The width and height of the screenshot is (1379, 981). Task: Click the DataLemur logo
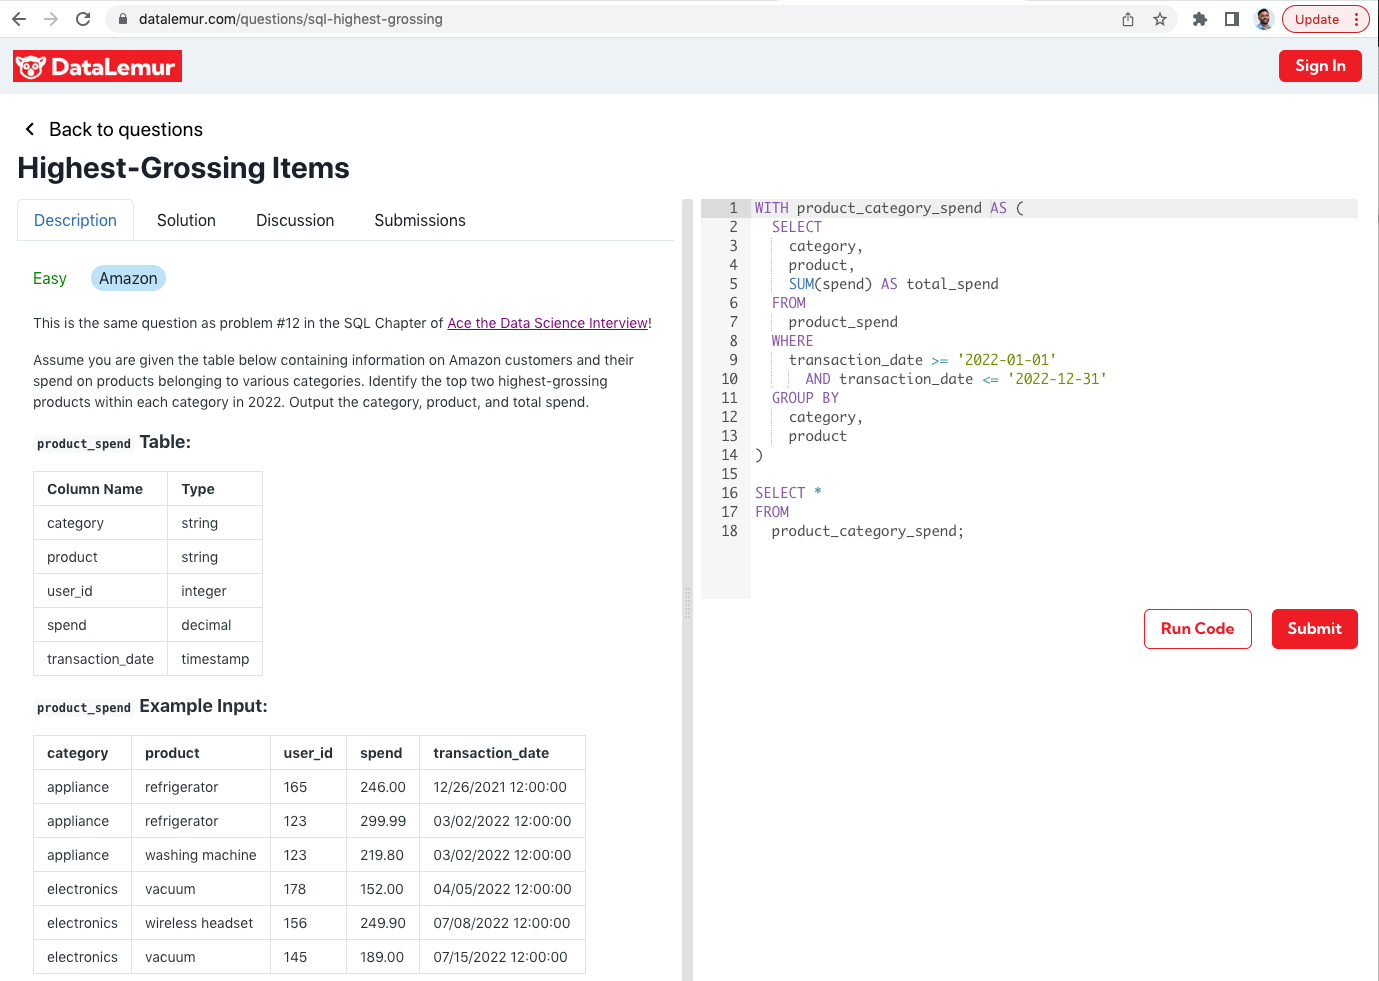pyautogui.click(x=97, y=67)
